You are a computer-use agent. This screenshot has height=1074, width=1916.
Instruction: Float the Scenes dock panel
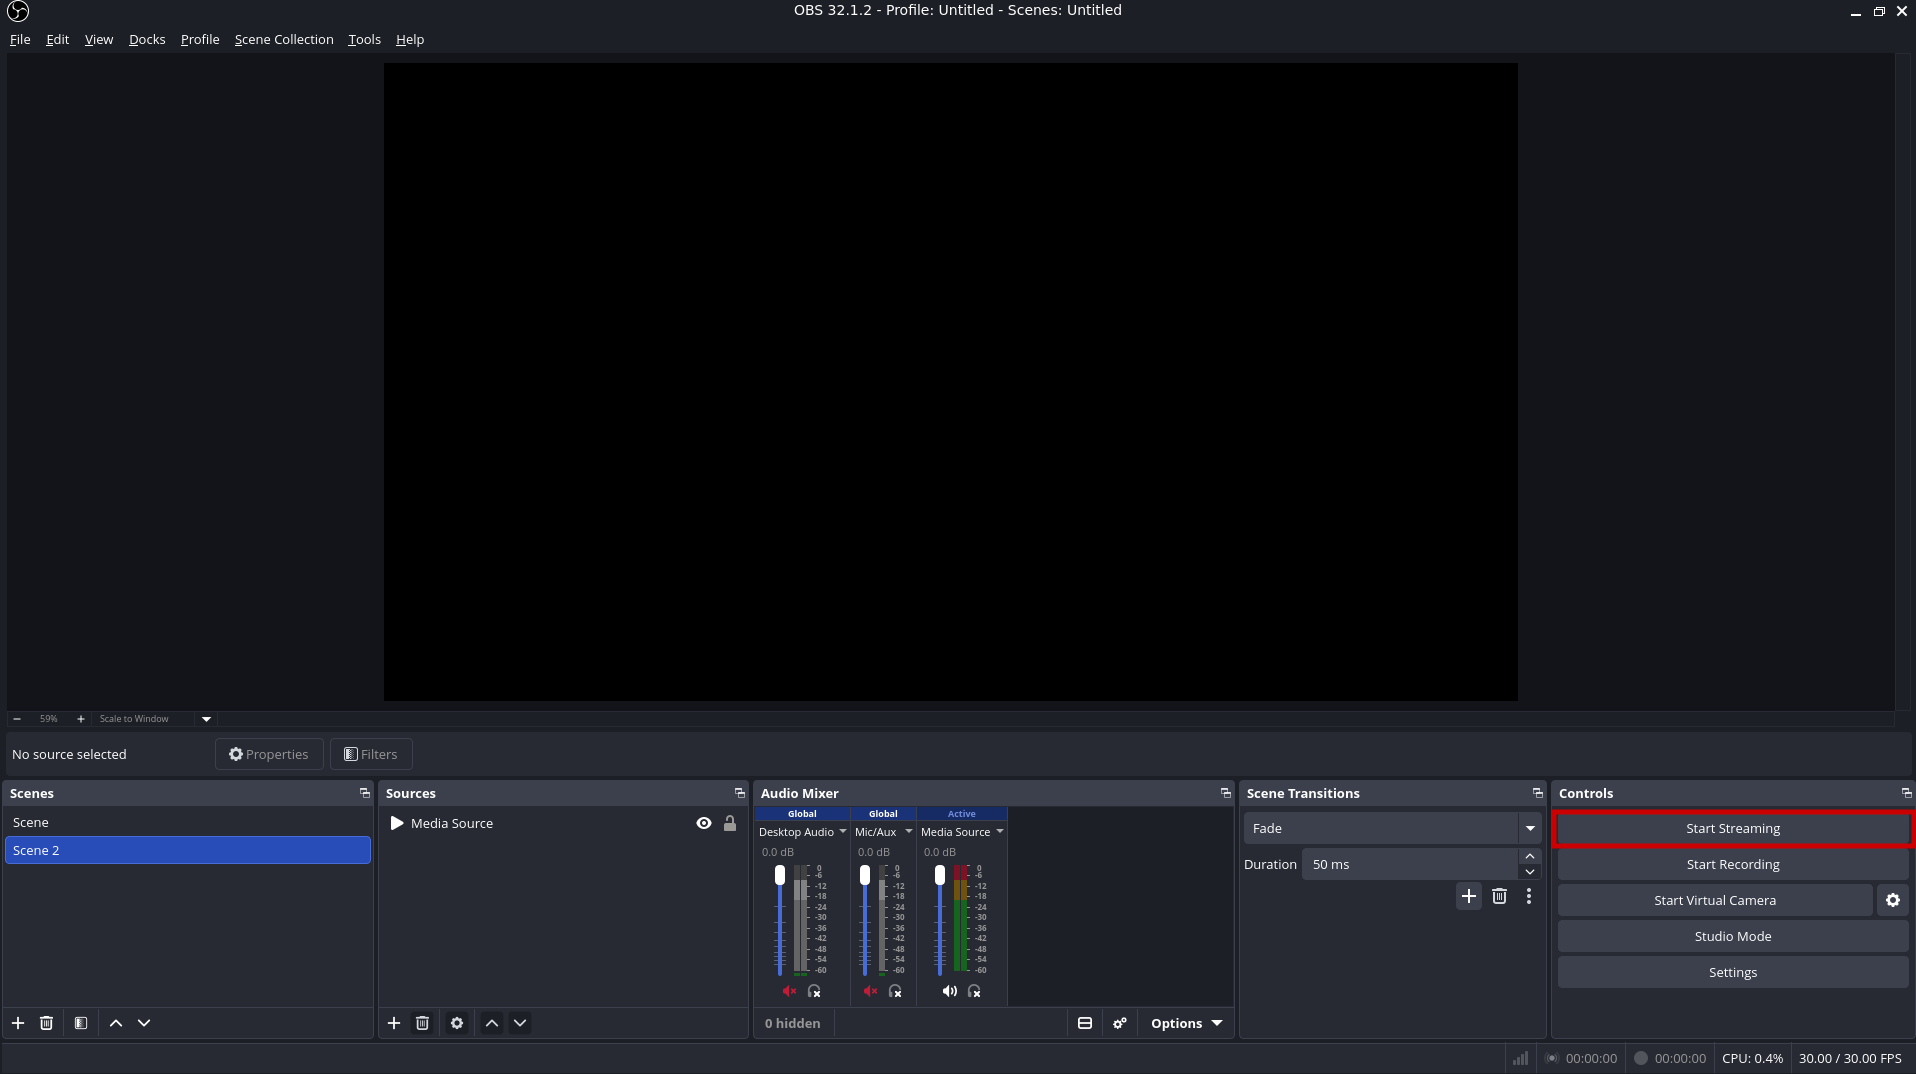pyautogui.click(x=365, y=793)
